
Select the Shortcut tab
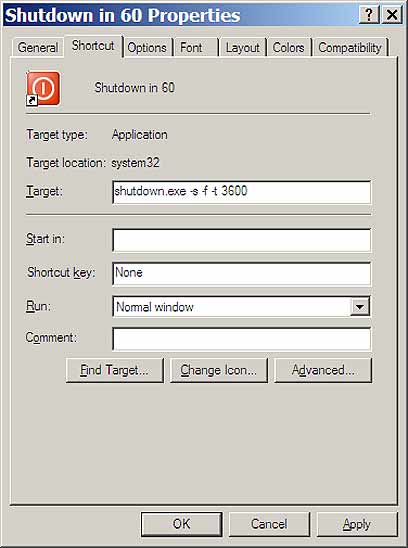93,46
